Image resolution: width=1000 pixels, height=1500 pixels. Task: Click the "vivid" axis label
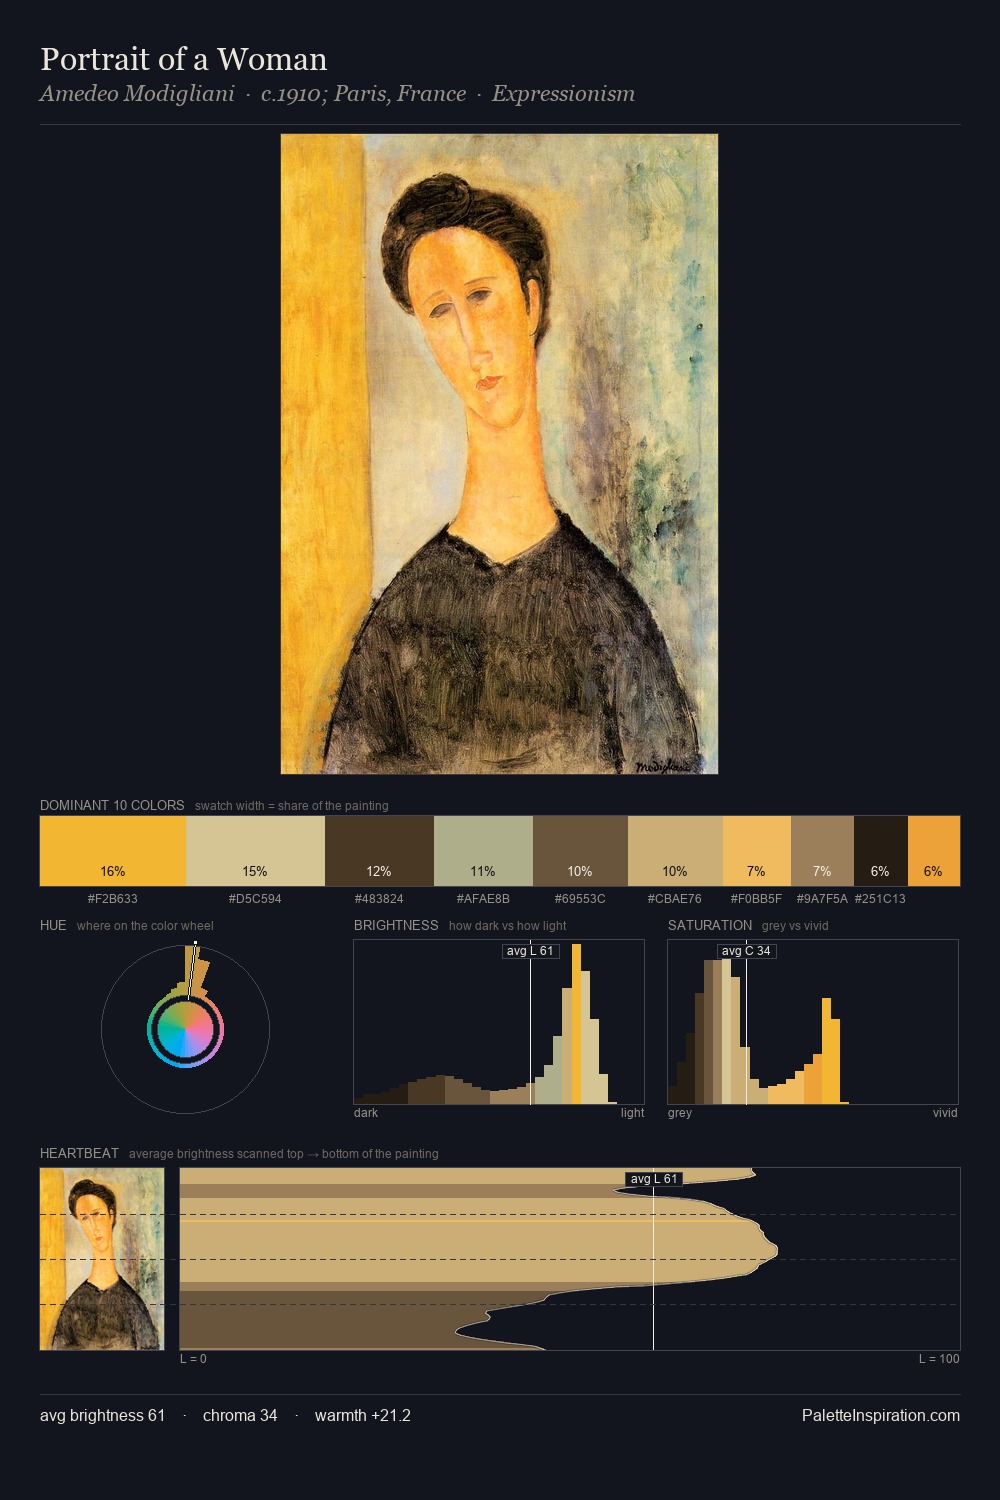pyautogui.click(x=945, y=1113)
